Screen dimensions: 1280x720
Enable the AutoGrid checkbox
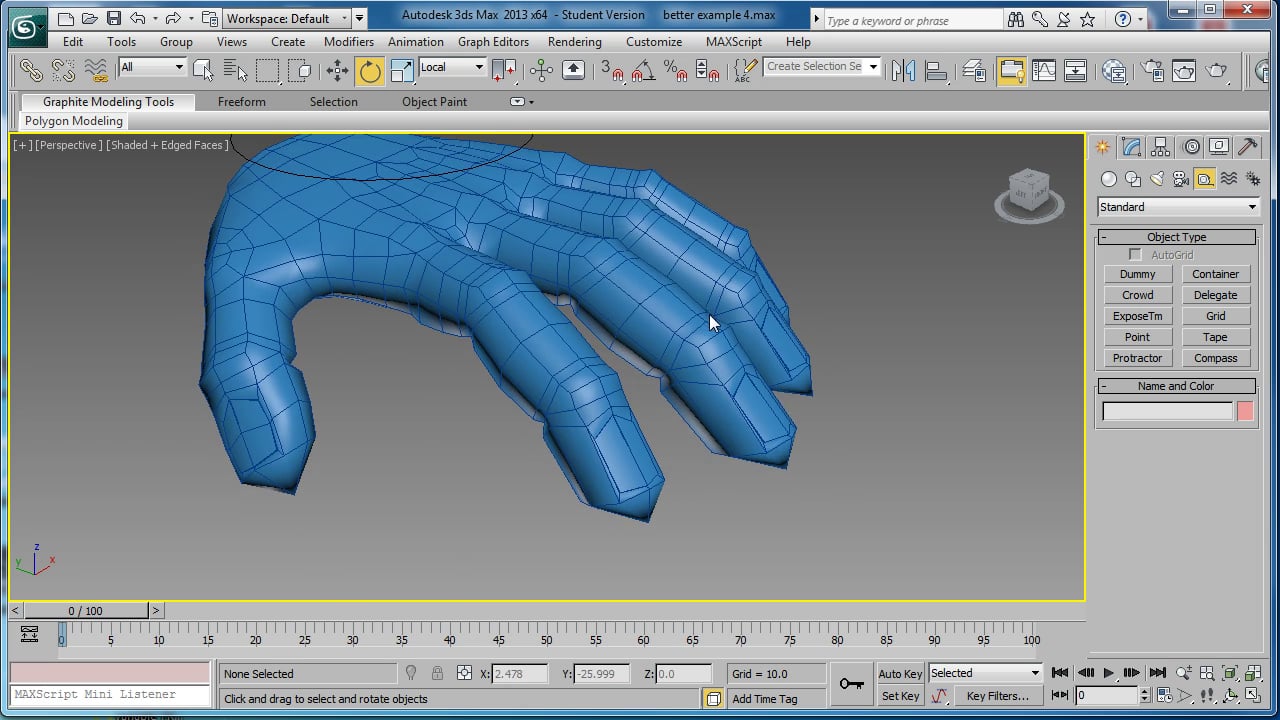coord(1135,255)
